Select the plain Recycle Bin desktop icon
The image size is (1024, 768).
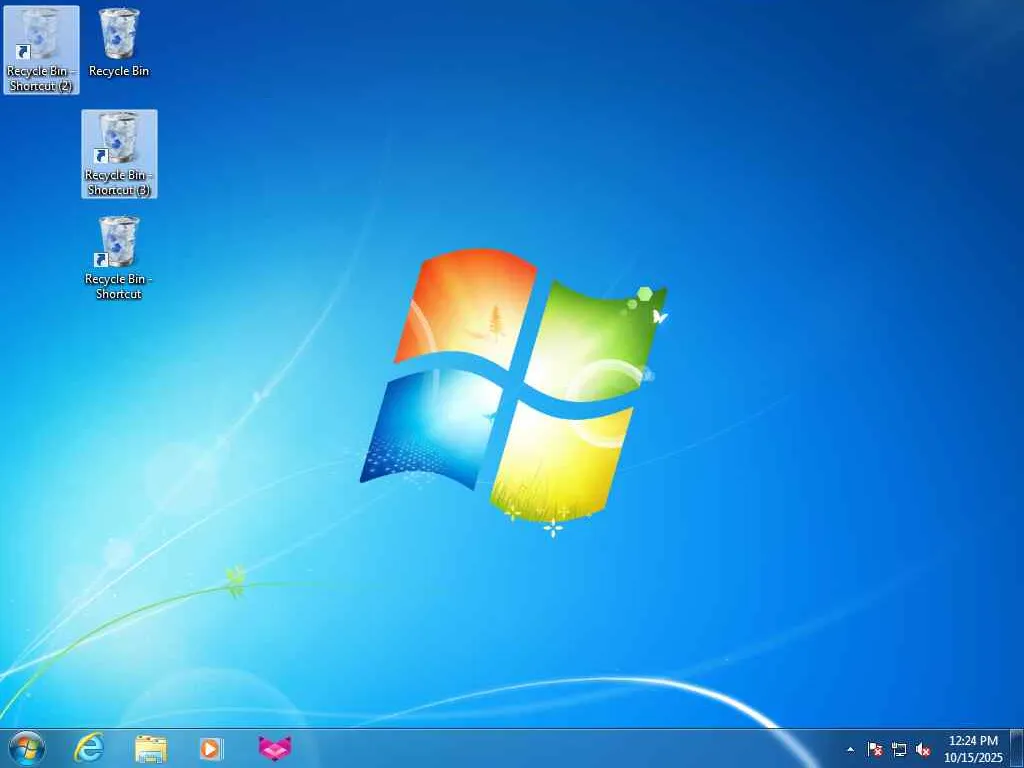119,43
